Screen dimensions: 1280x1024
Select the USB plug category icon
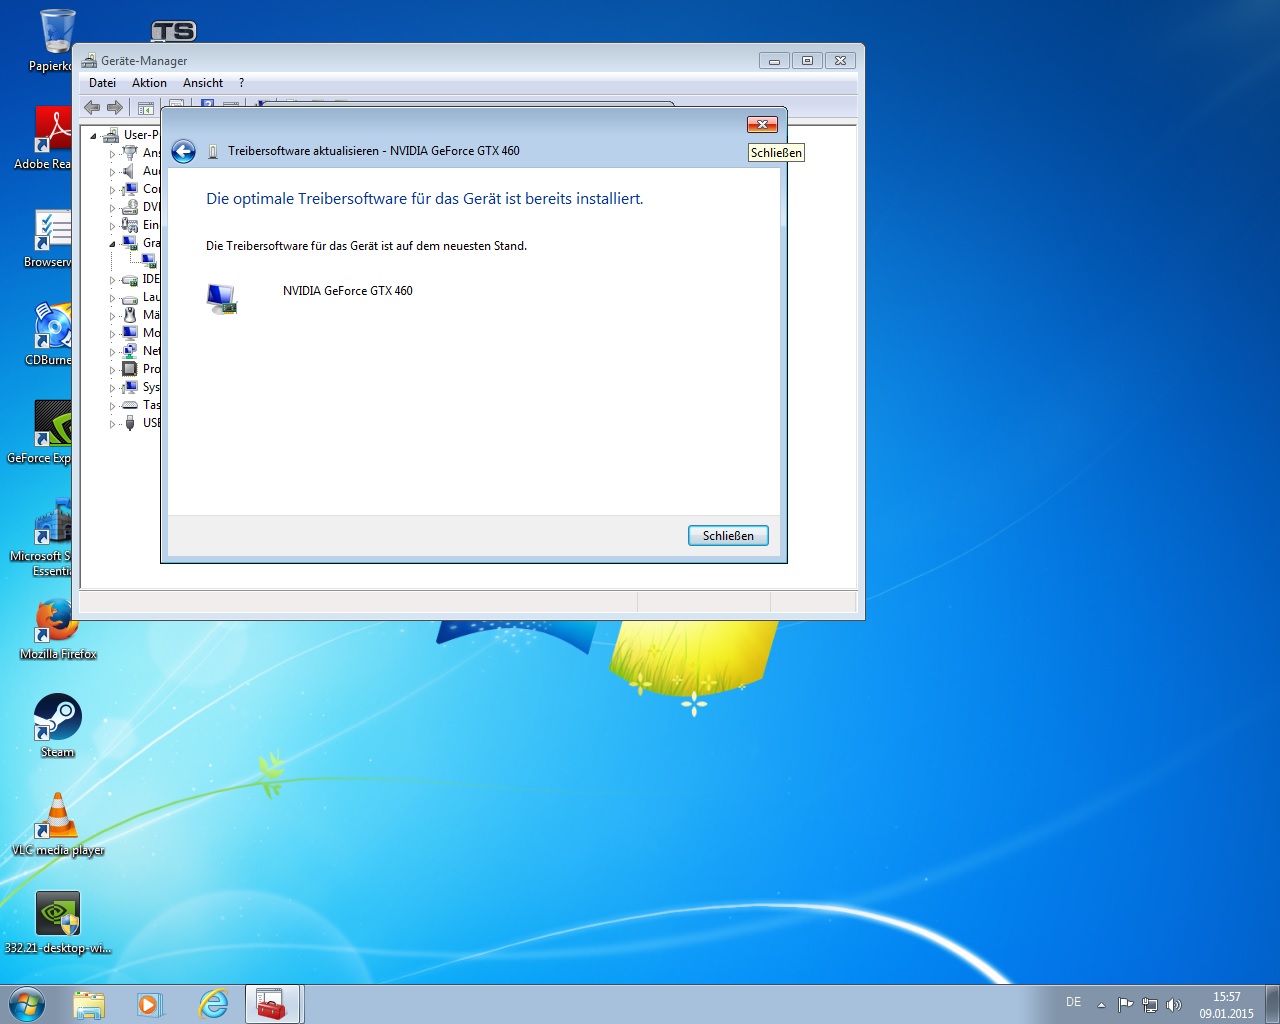coord(129,423)
